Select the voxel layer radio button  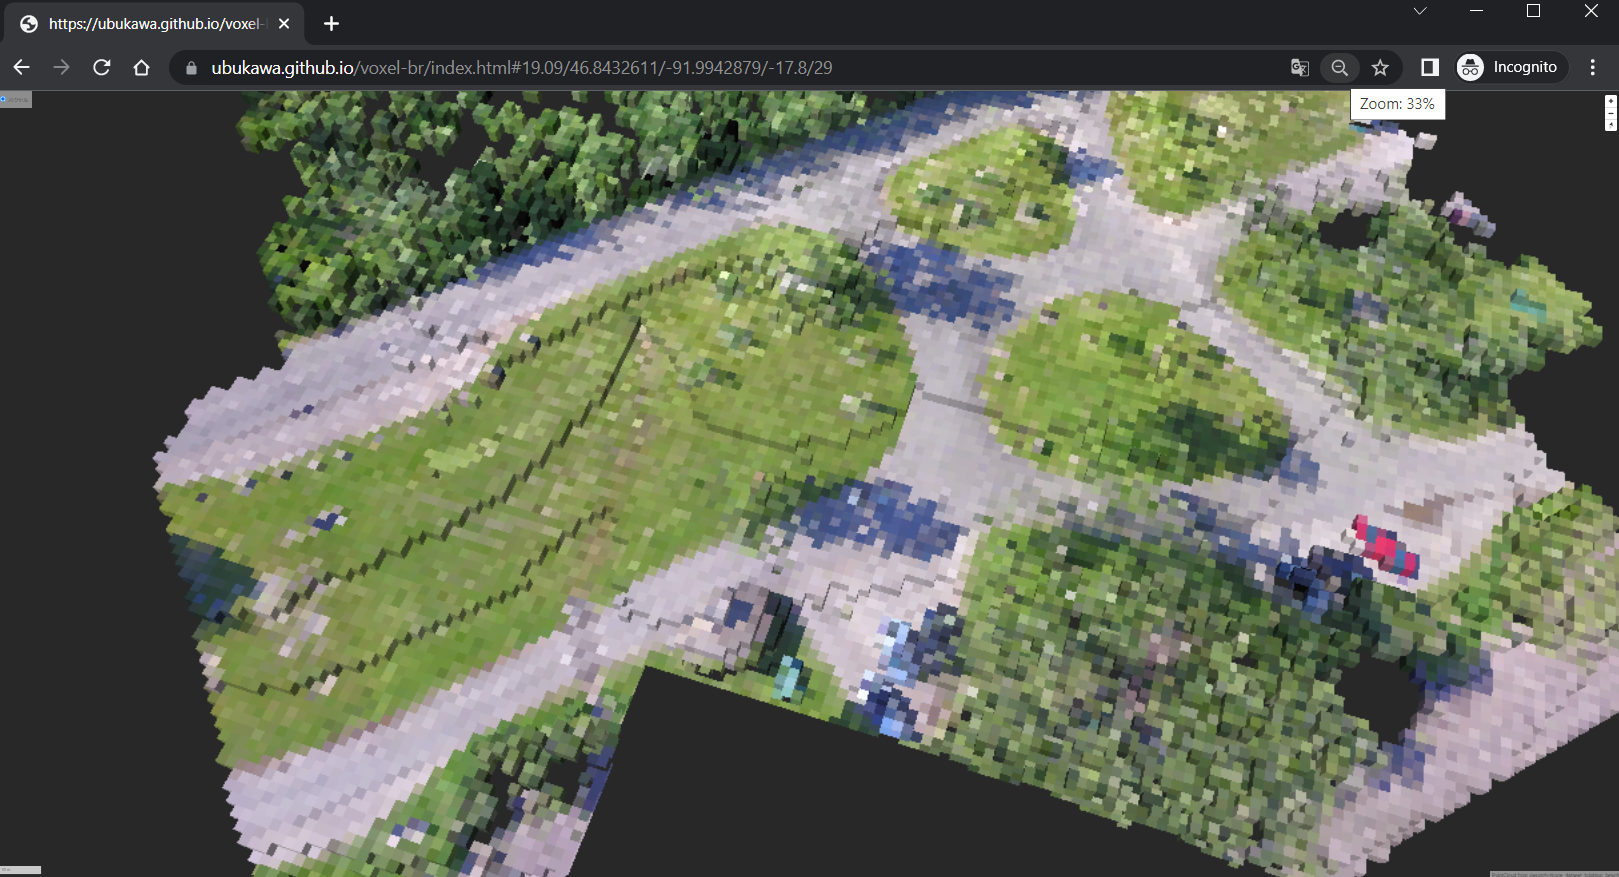pyautogui.click(x=4, y=99)
